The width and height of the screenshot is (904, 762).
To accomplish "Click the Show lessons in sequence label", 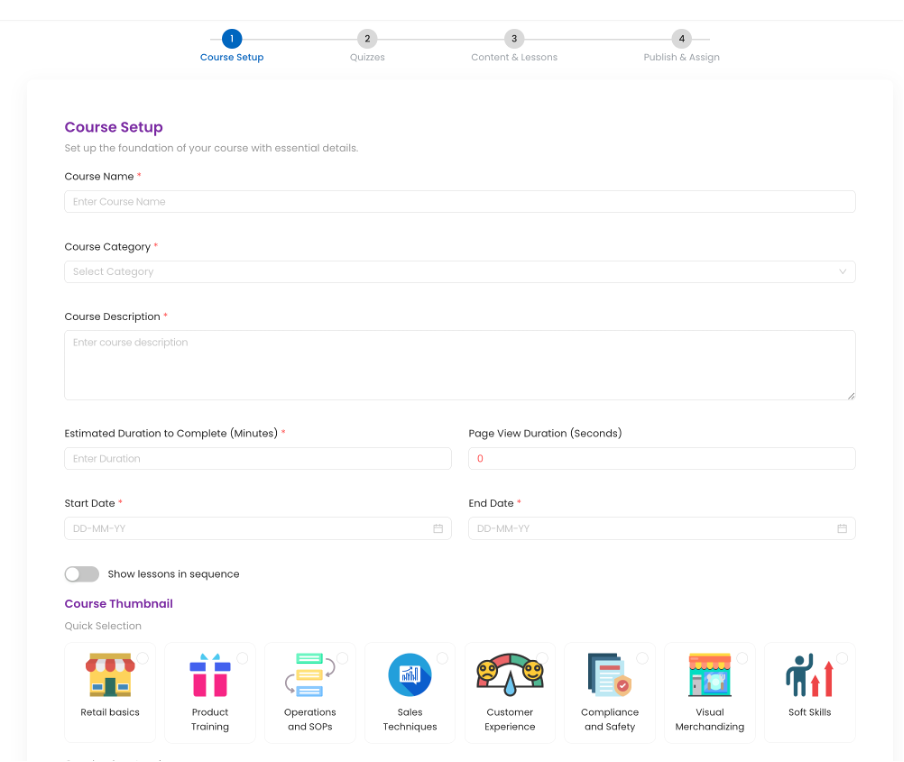I will (174, 574).
